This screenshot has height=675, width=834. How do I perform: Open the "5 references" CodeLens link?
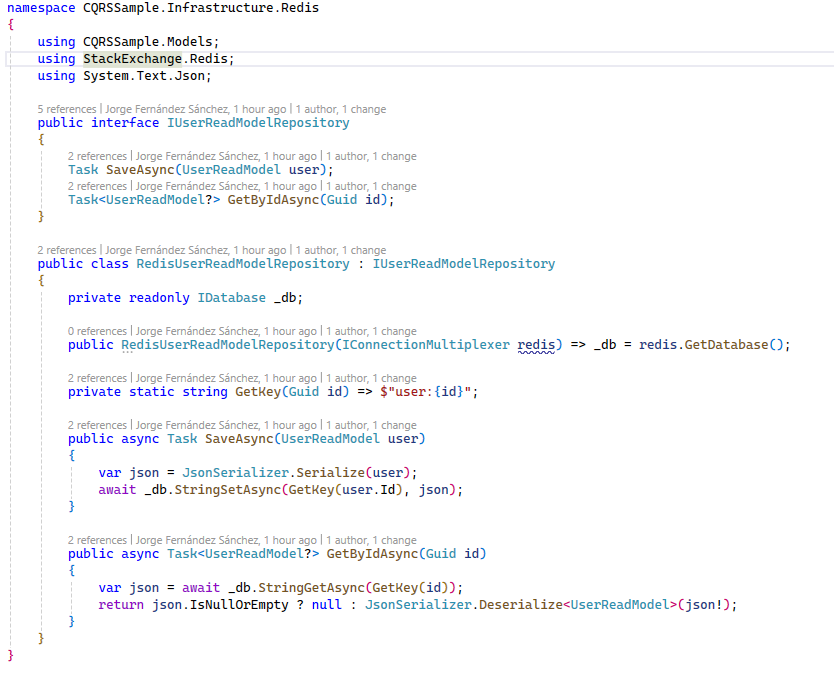[x=66, y=109]
